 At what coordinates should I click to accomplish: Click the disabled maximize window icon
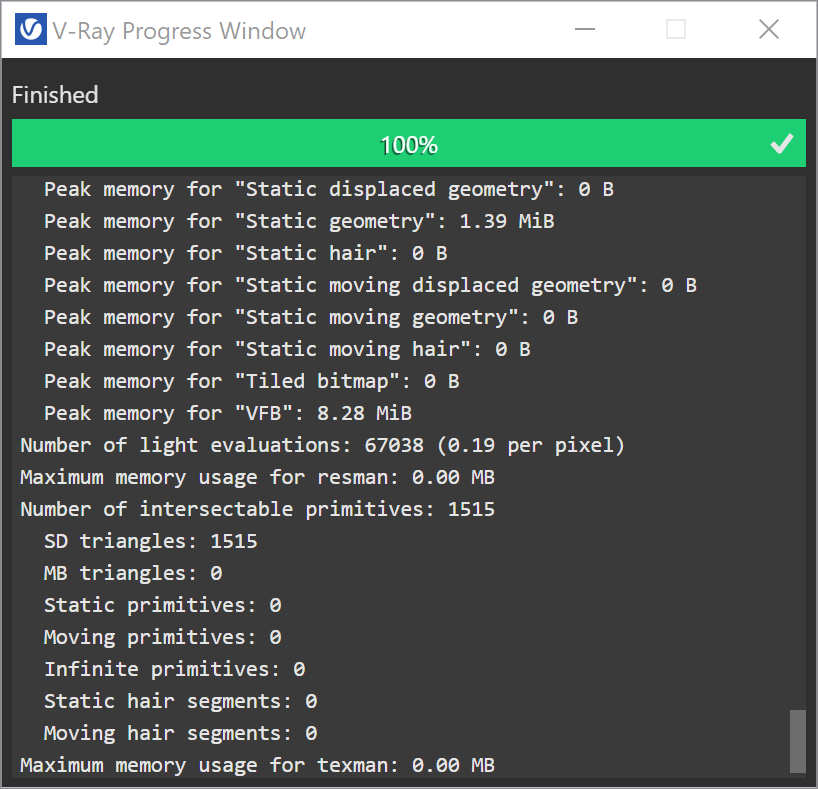coord(676,29)
